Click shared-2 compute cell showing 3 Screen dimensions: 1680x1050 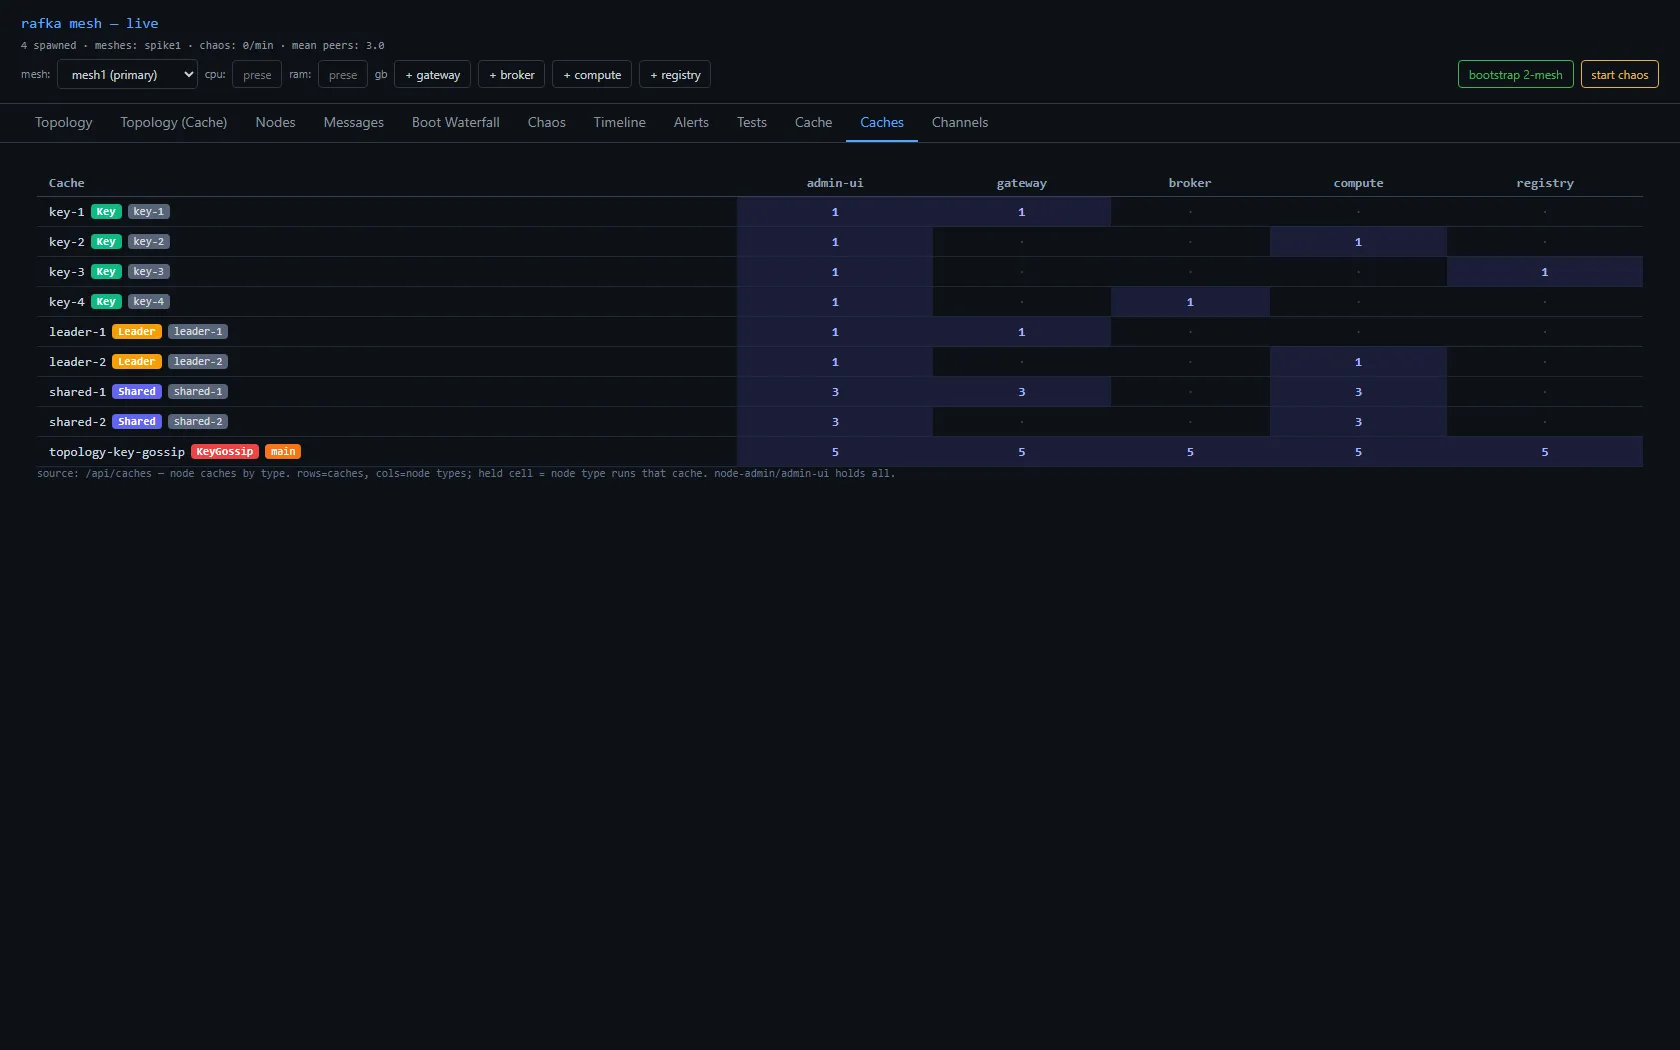tap(1358, 422)
